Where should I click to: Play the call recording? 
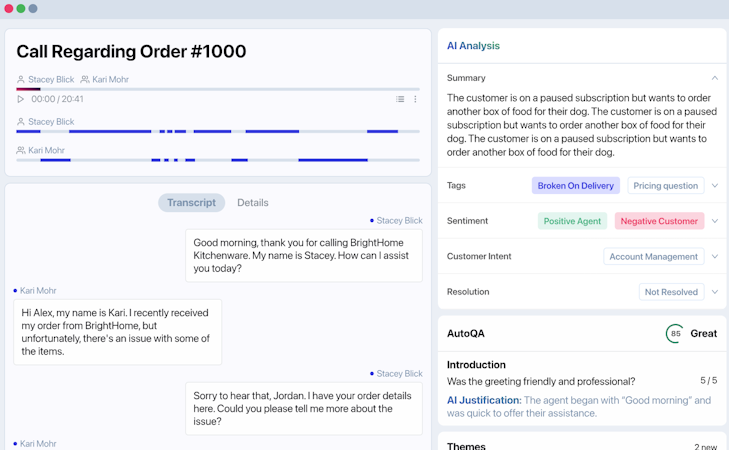click(21, 100)
